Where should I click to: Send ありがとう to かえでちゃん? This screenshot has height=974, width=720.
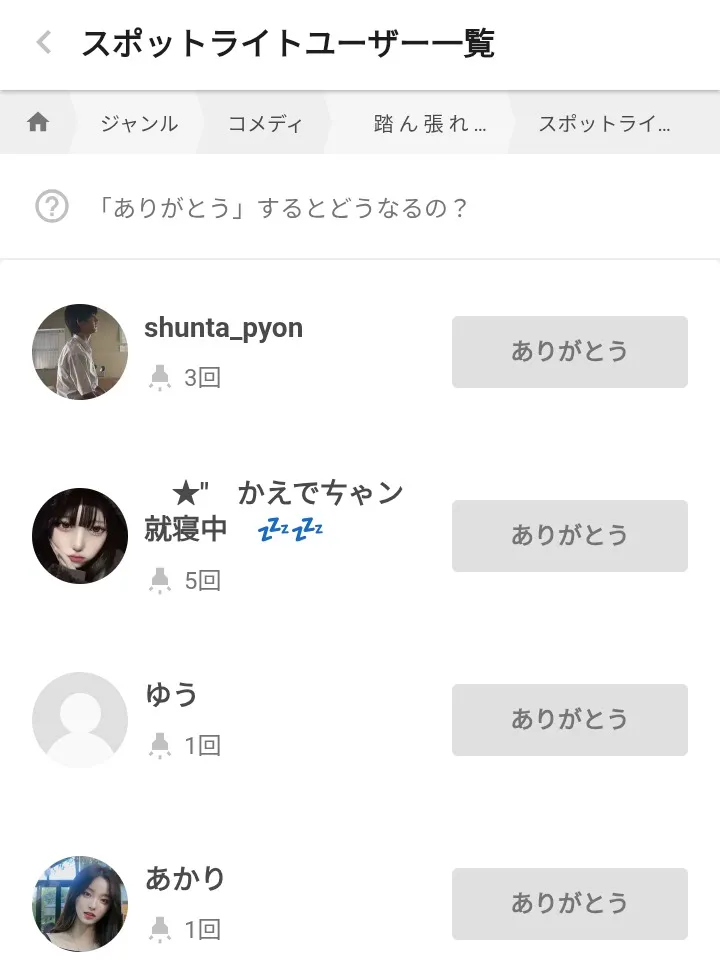(569, 536)
